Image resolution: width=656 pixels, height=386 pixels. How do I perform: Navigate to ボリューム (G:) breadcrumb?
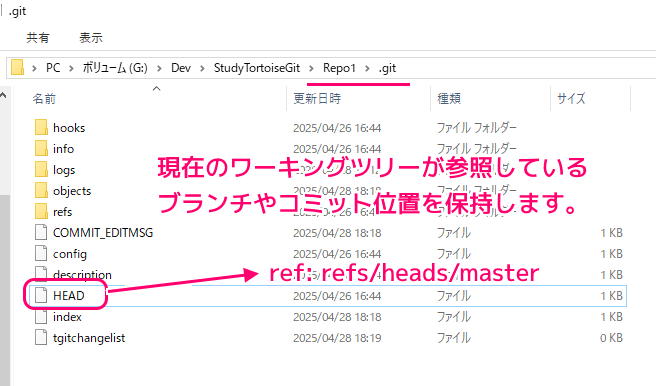click(115, 68)
